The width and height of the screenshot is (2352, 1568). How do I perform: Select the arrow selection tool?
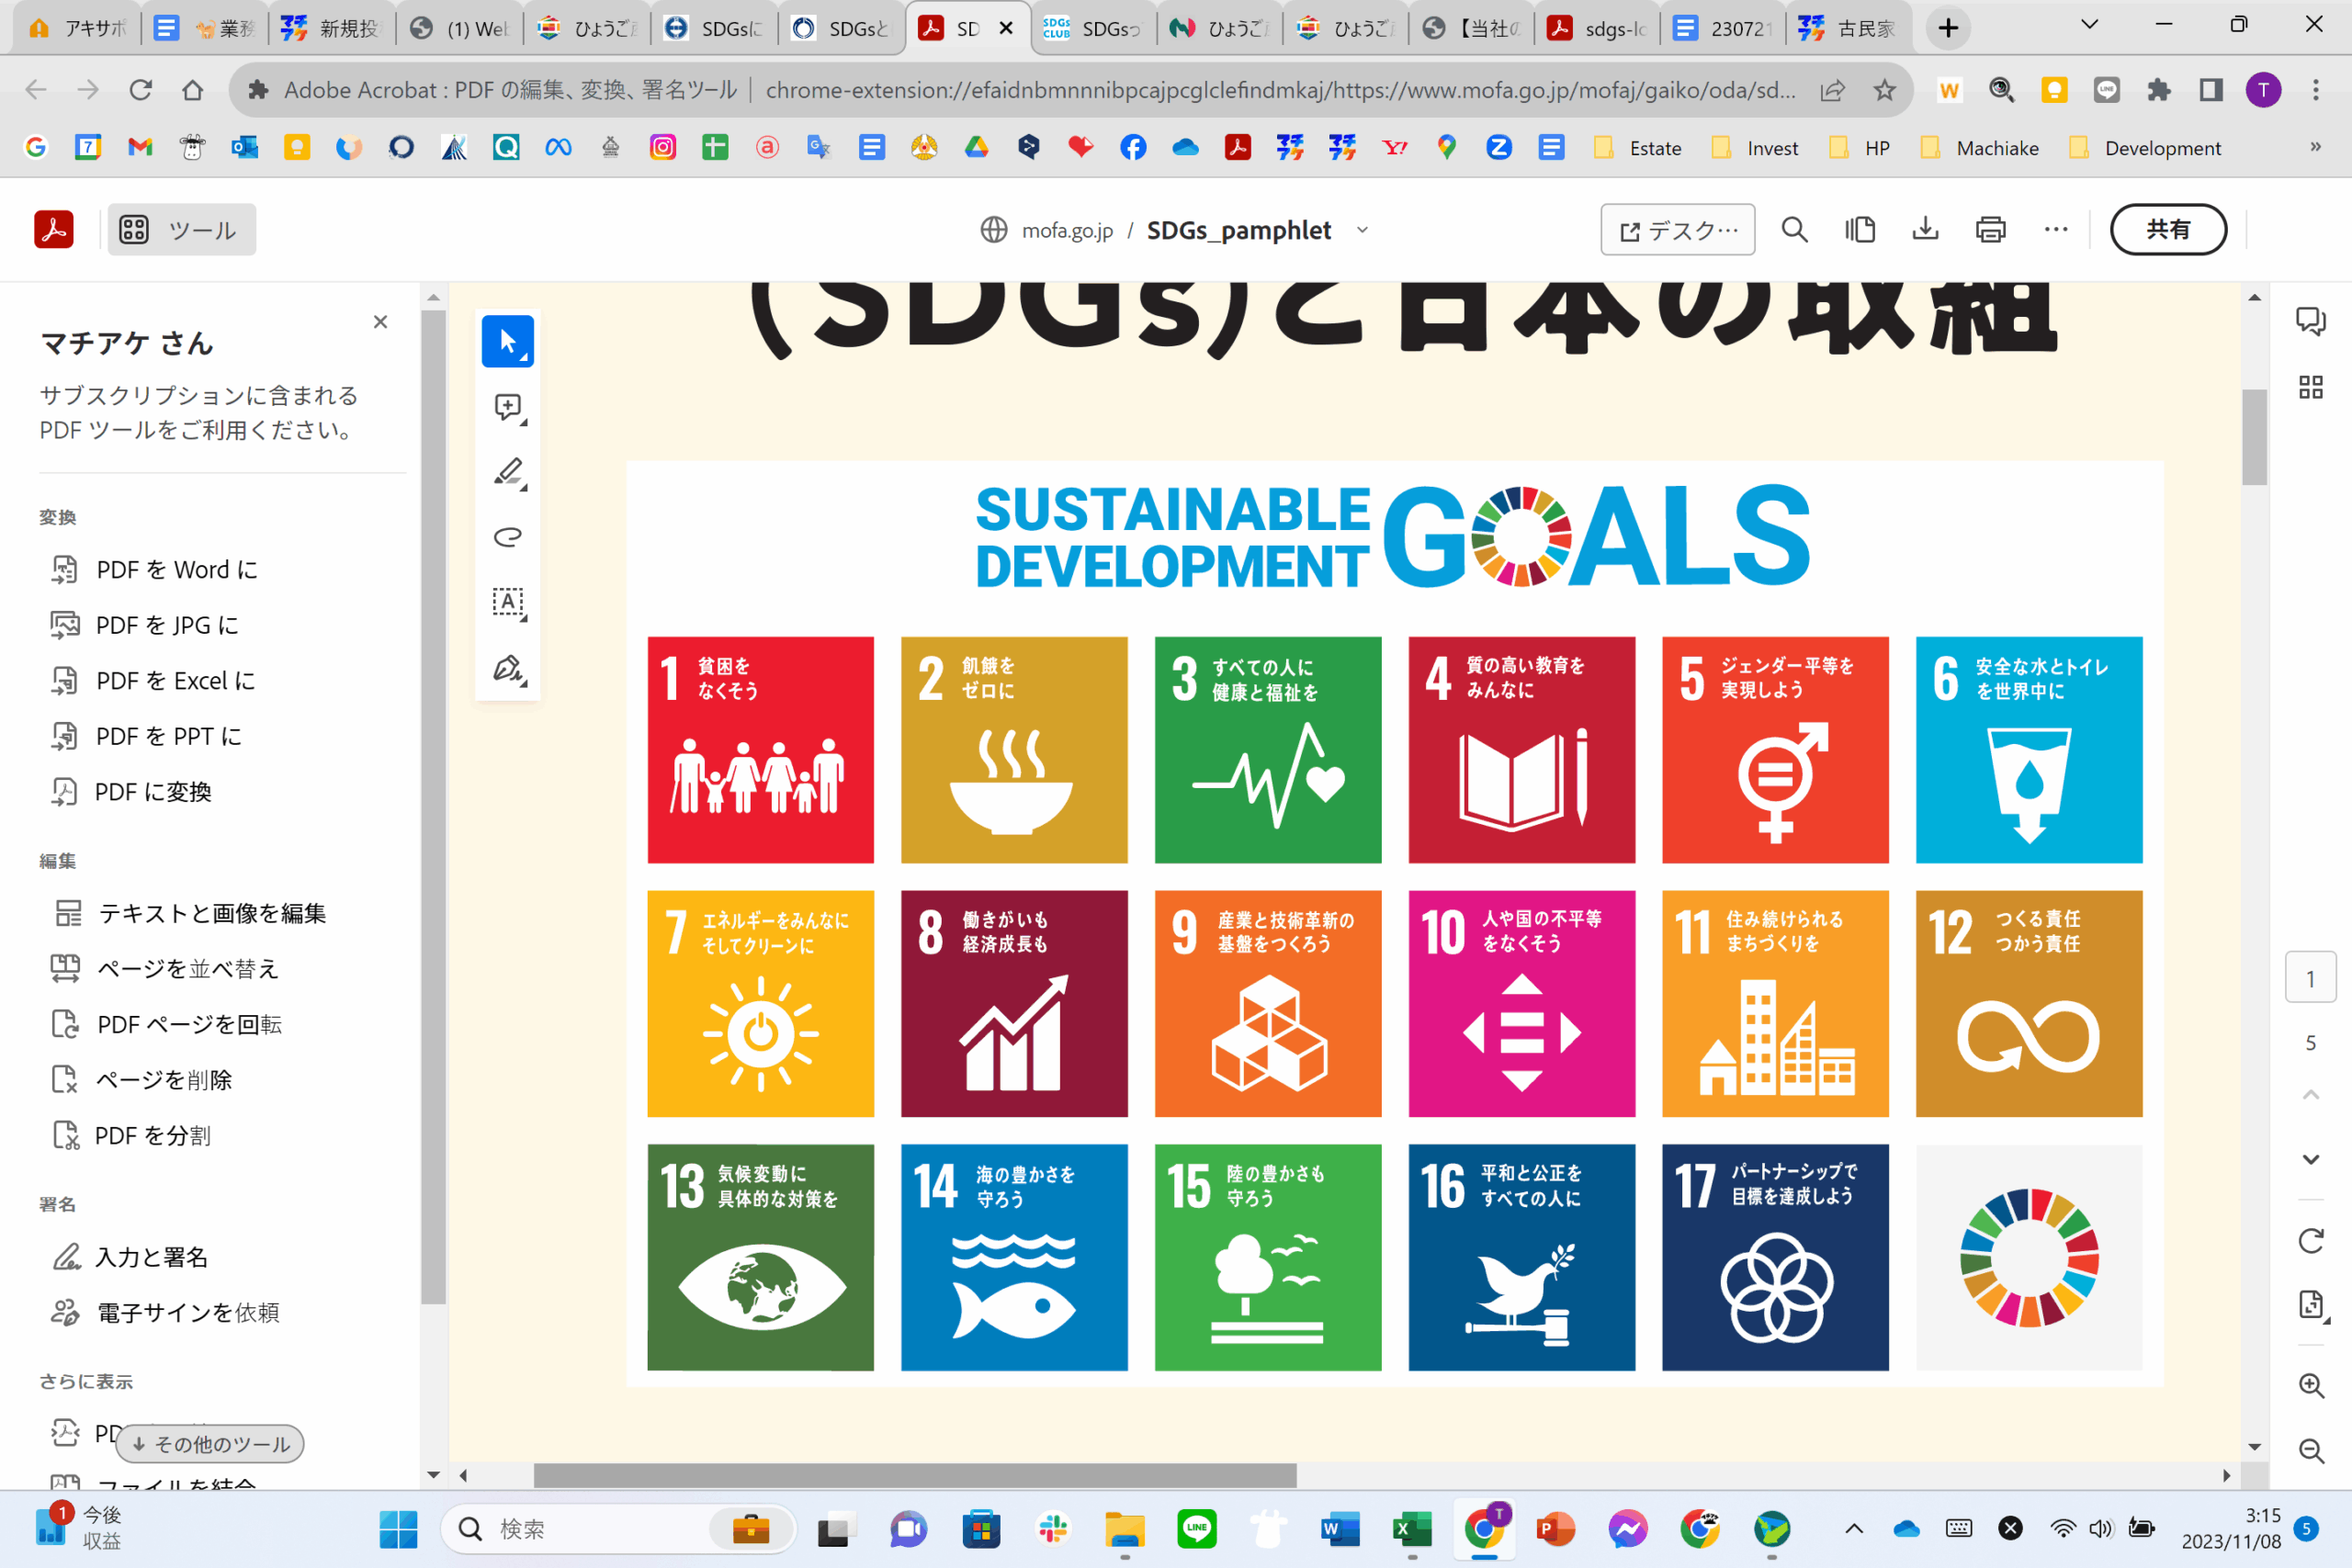coord(507,341)
